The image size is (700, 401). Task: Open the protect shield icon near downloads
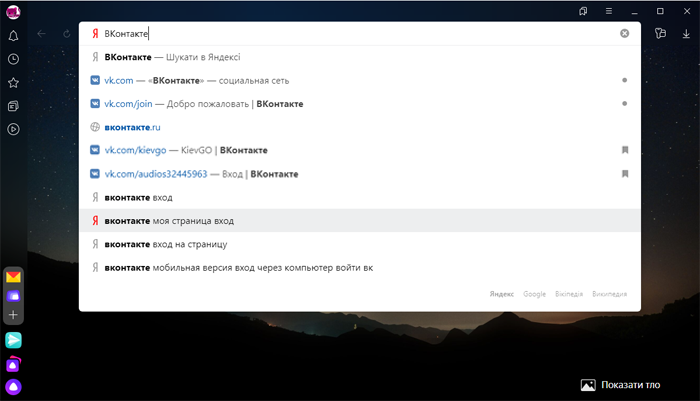660,33
